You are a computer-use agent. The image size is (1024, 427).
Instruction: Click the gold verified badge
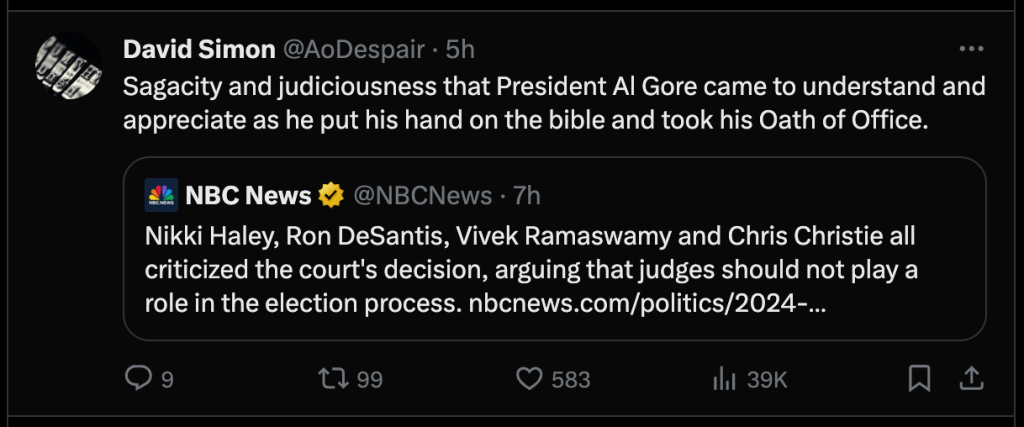click(x=331, y=194)
